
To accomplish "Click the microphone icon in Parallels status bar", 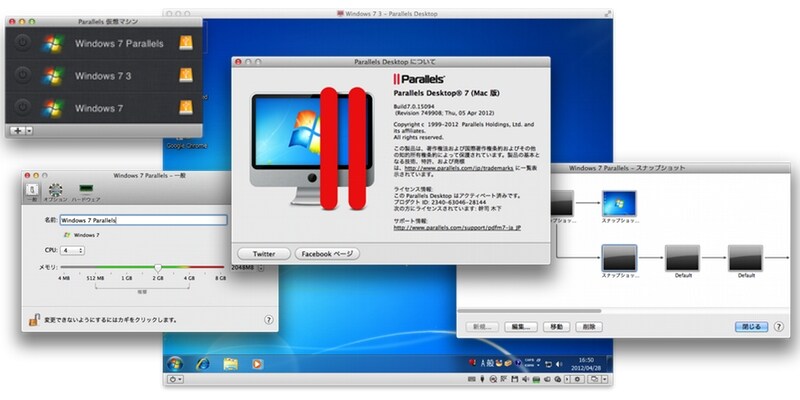I will [x=482, y=379].
